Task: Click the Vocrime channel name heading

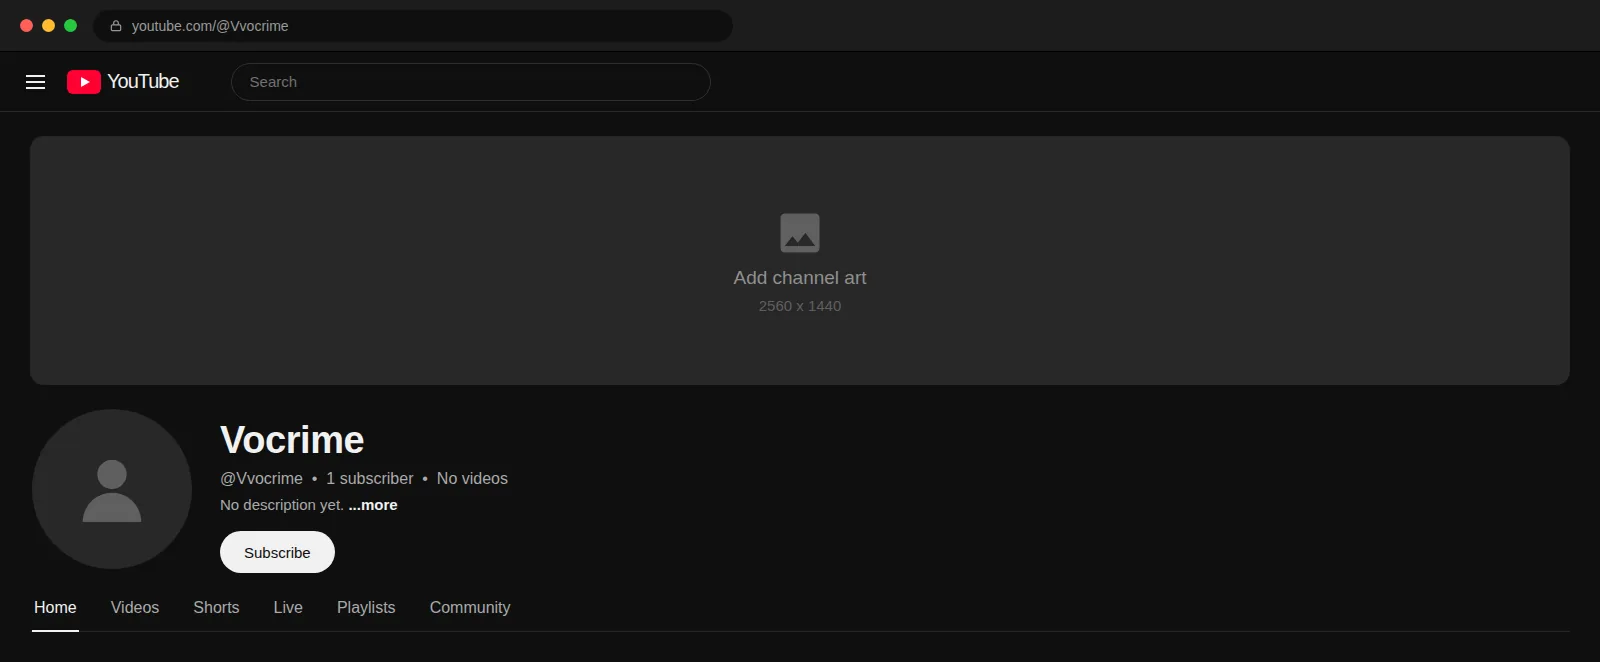Action: point(292,440)
